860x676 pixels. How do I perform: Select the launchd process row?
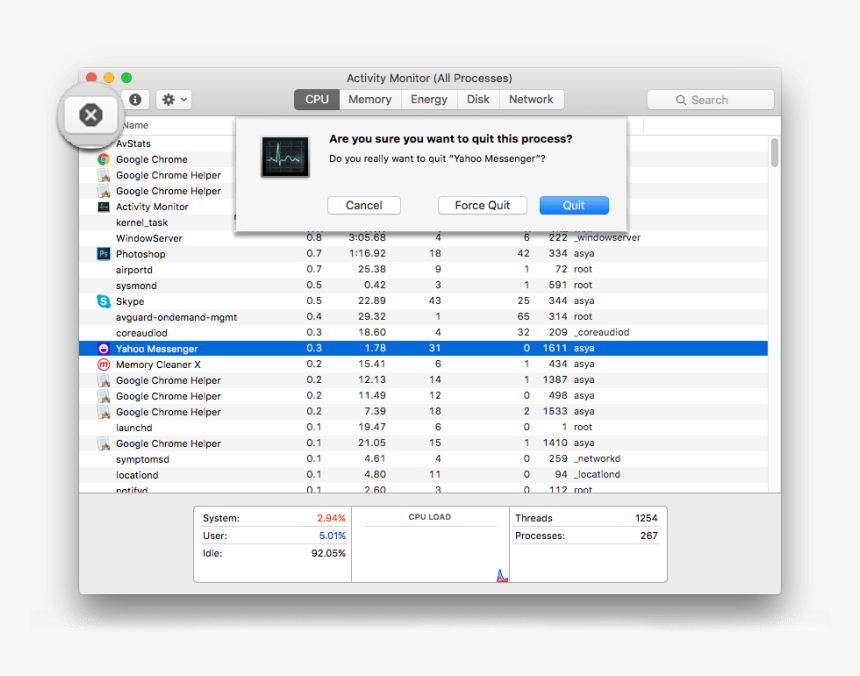[x=423, y=428]
